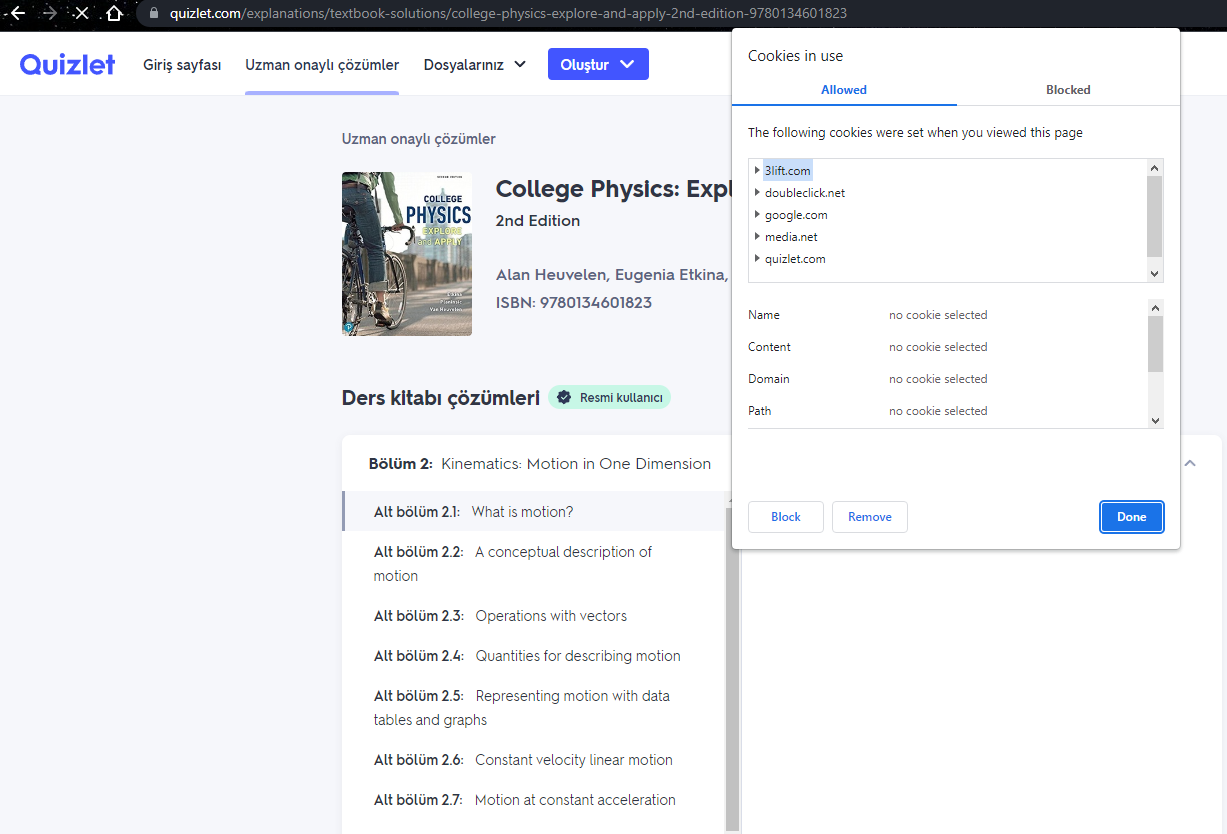Image resolution: width=1227 pixels, height=834 pixels.
Task: Click the cookie list scroll up arrow
Action: (1155, 168)
